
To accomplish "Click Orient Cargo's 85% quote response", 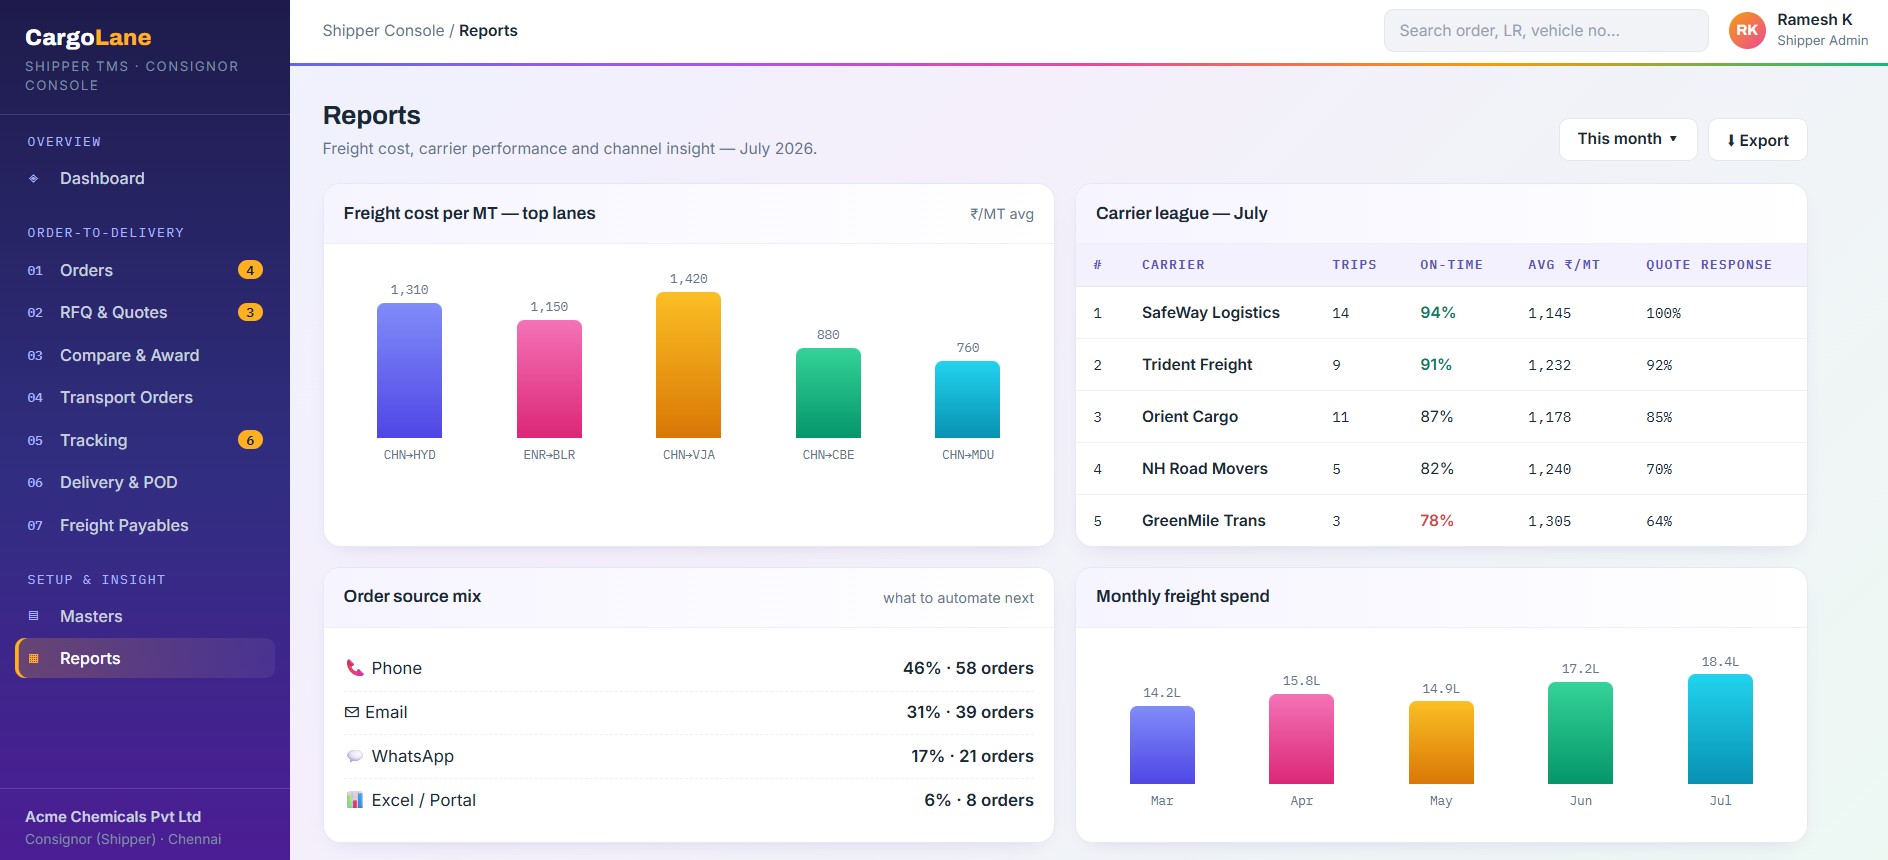I will tap(1659, 417).
